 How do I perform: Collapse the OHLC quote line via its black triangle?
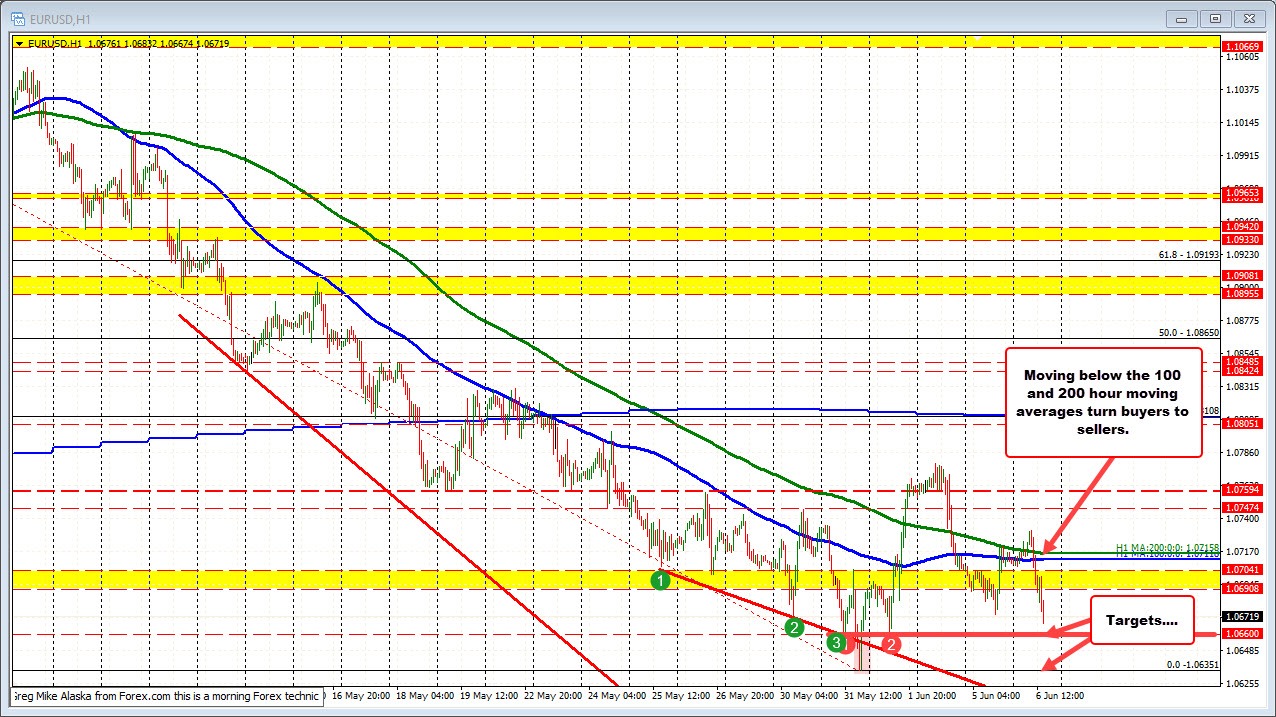(20, 43)
